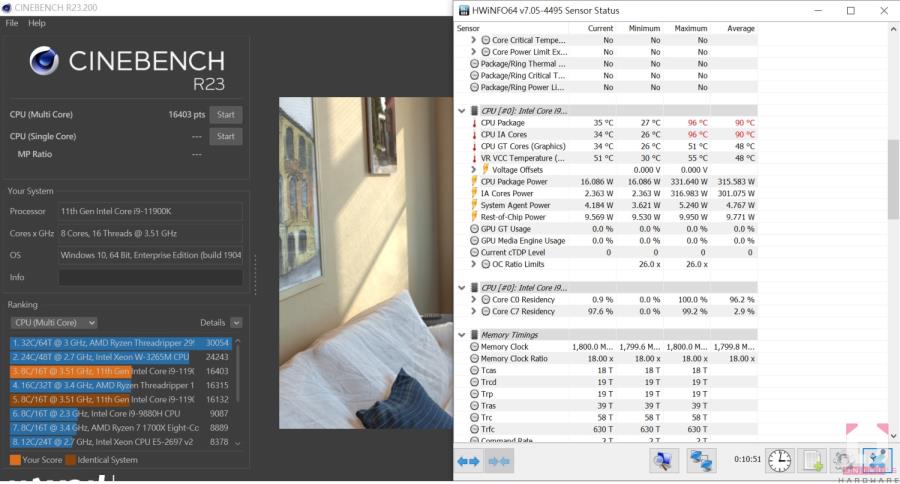Image resolution: width=900 pixels, height=484 pixels.
Task: Collapse the first CPU [#0] Intel Core i9 group
Action: [x=461, y=111]
